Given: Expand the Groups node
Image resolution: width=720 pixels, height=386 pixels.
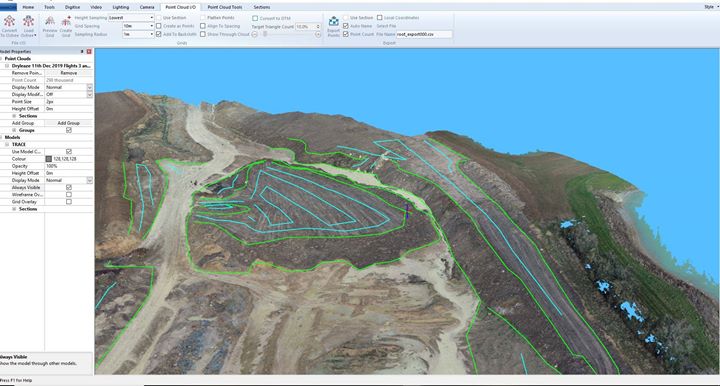Looking at the screenshot, I should click(14, 130).
